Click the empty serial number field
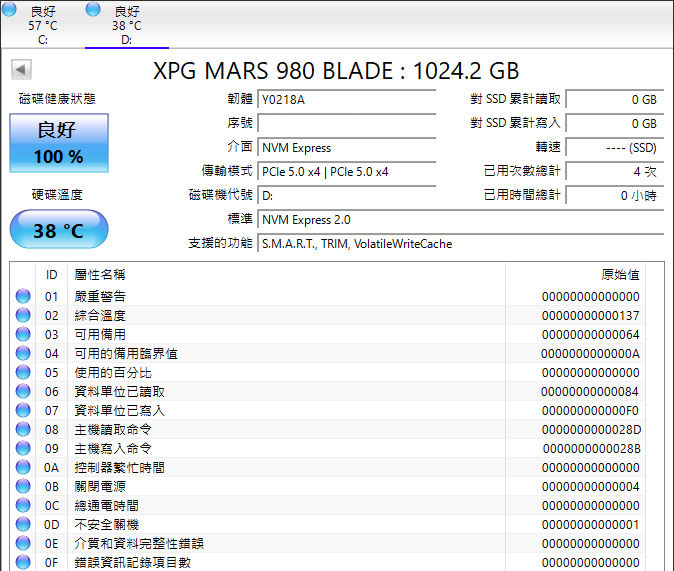The image size is (674, 571). pos(346,123)
